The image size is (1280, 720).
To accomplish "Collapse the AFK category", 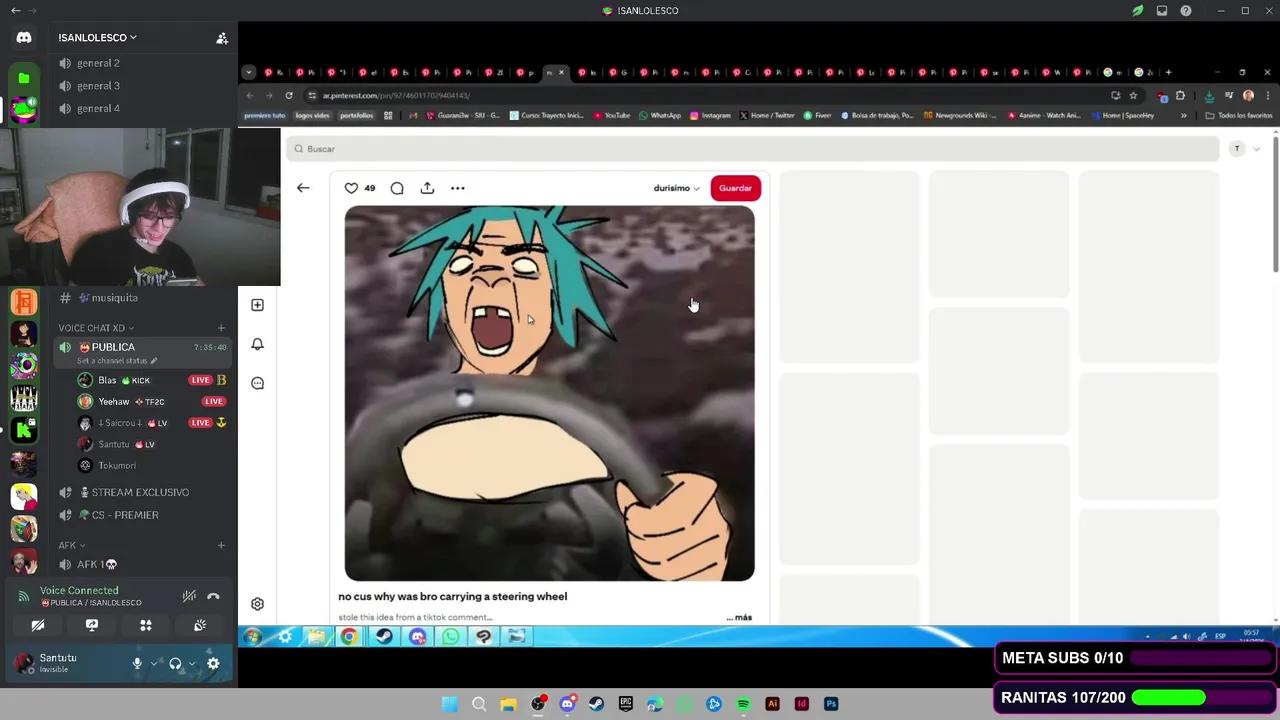I will pos(71,545).
